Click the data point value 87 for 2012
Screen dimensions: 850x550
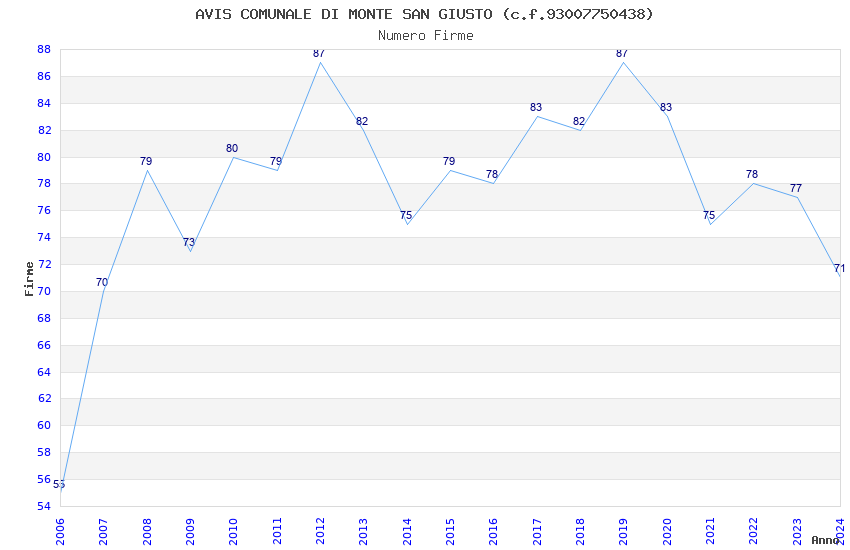[x=319, y=53]
